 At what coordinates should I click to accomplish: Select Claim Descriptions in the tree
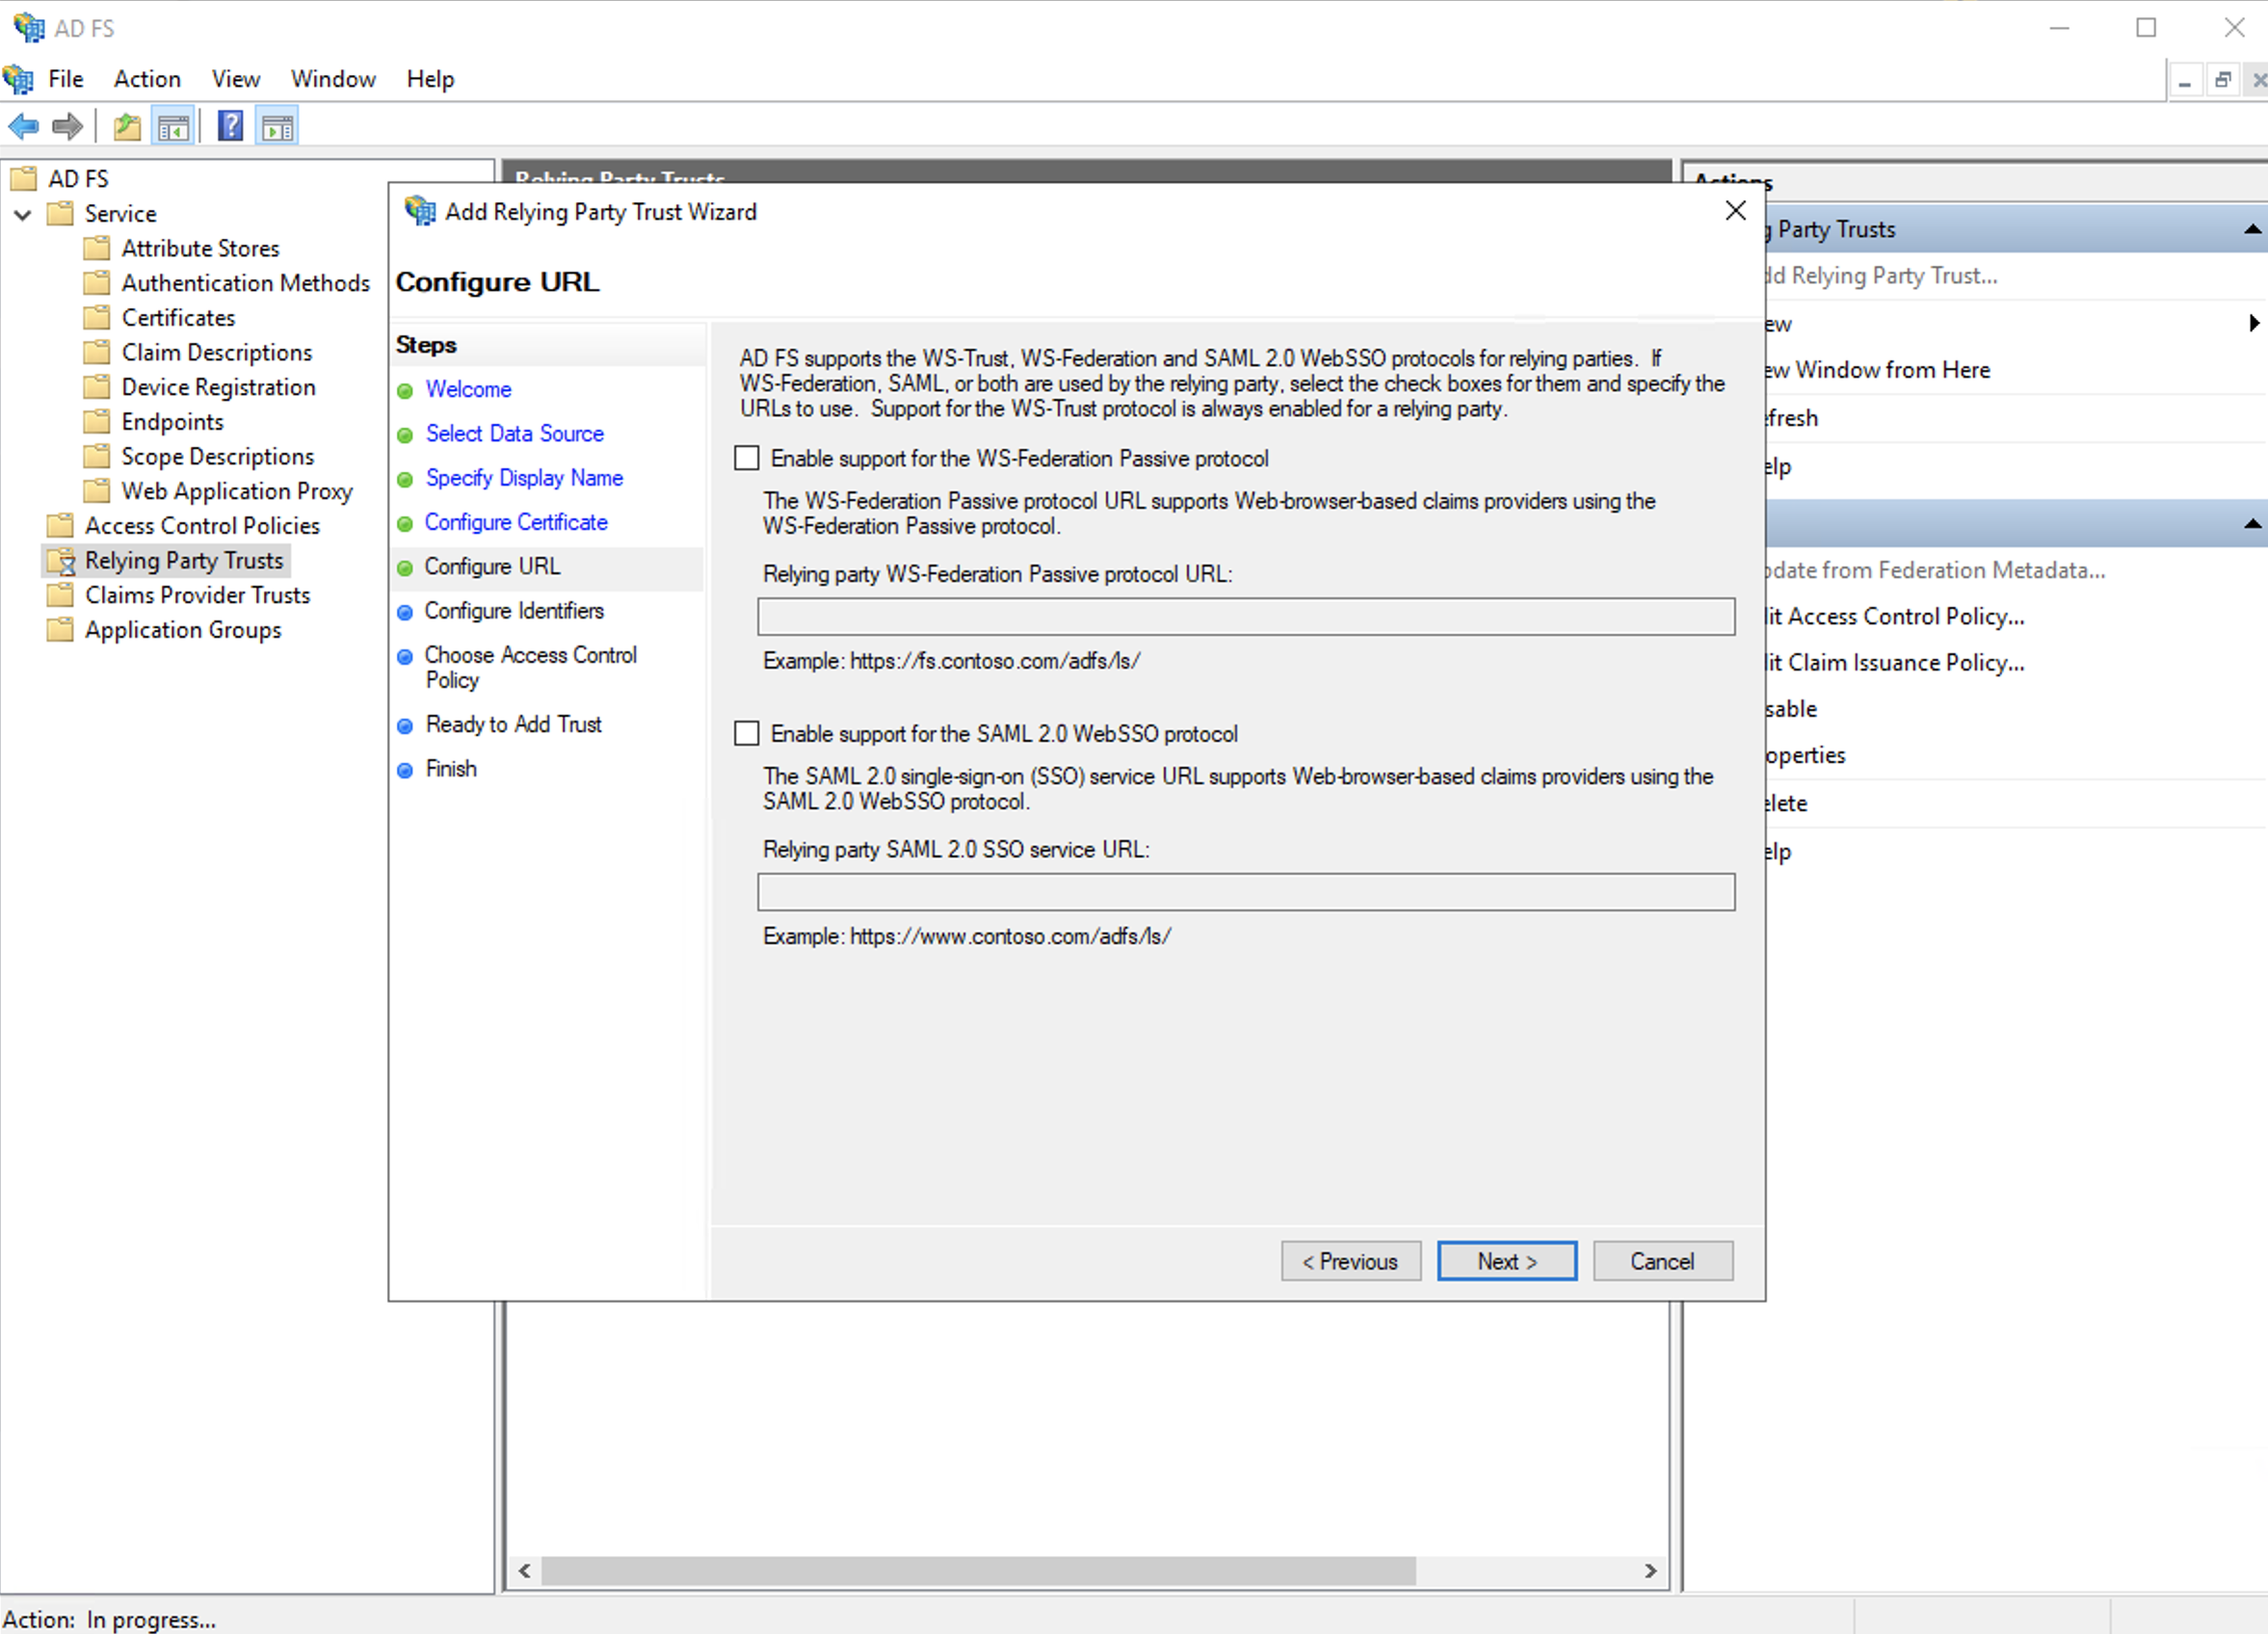(x=216, y=352)
